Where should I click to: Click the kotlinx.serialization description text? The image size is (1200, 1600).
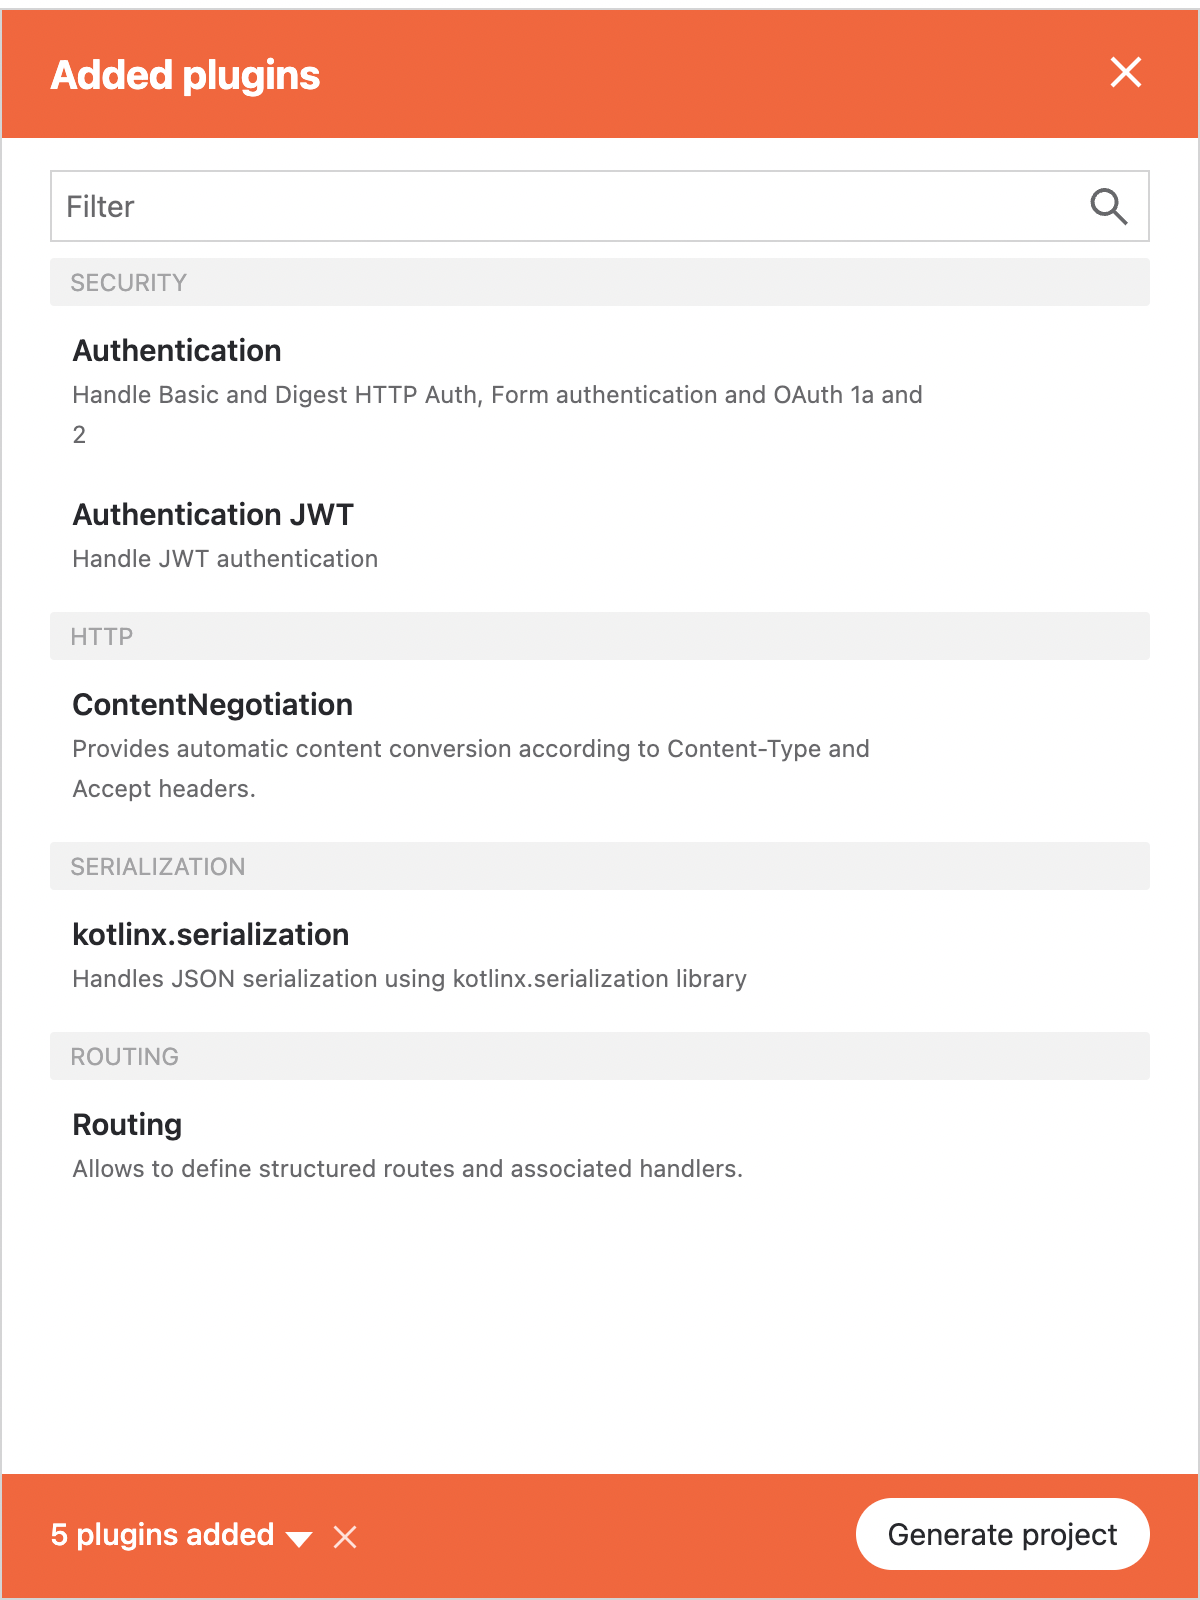click(409, 979)
